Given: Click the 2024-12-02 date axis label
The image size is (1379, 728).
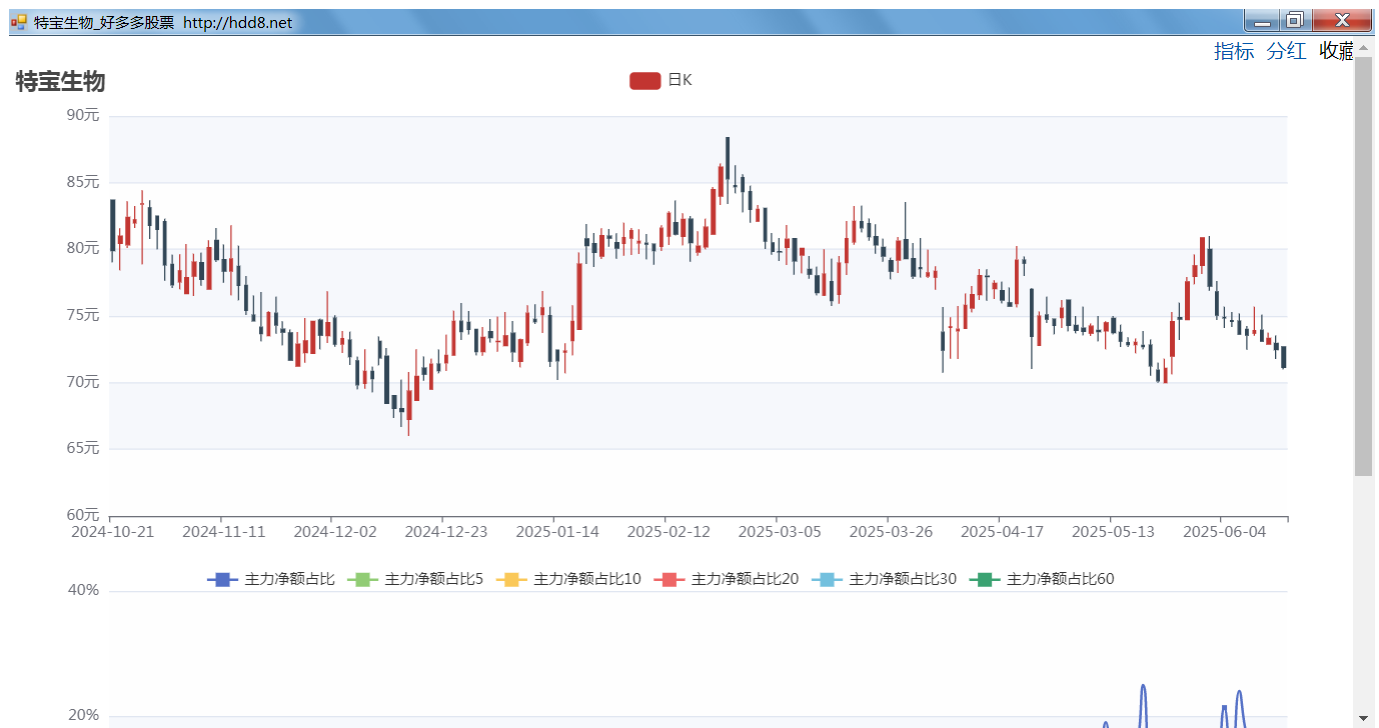Looking at the screenshot, I should click(x=335, y=531).
